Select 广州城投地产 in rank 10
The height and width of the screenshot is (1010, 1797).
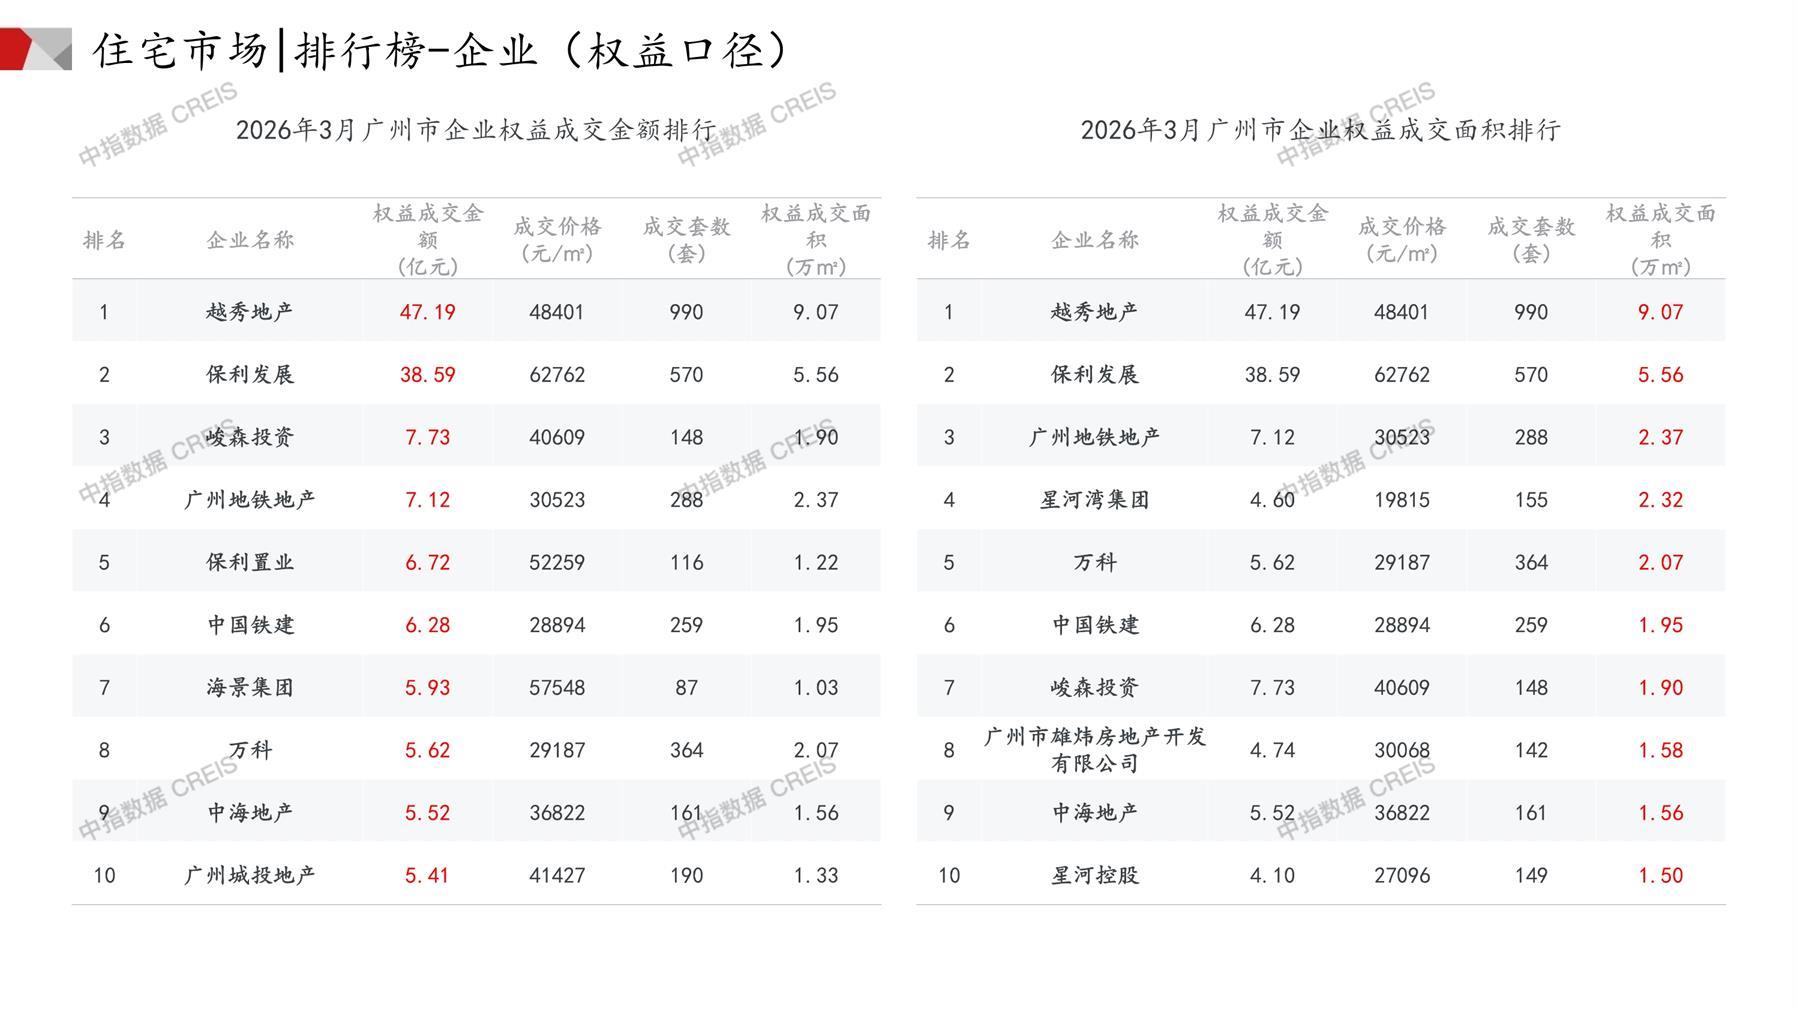coord(250,876)
